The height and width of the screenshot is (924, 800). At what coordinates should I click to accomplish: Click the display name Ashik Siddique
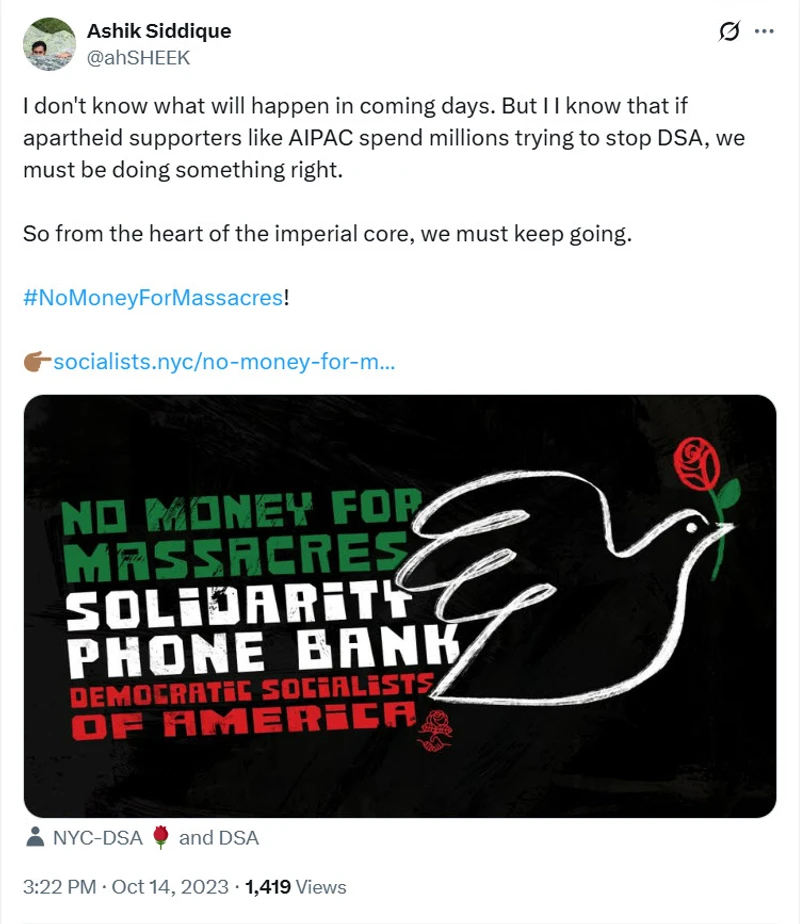click(159, 31)
